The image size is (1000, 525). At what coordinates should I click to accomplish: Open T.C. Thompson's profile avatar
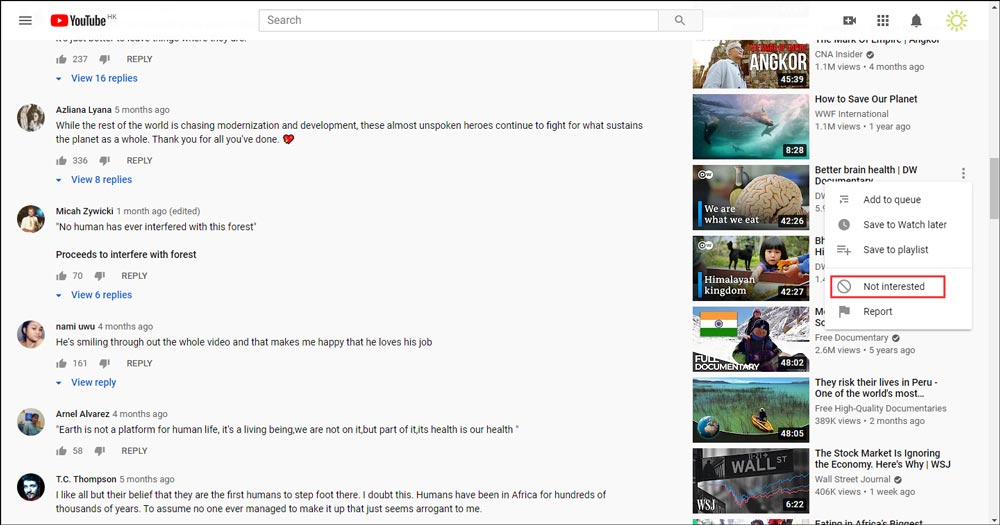[x=31, y=487]
